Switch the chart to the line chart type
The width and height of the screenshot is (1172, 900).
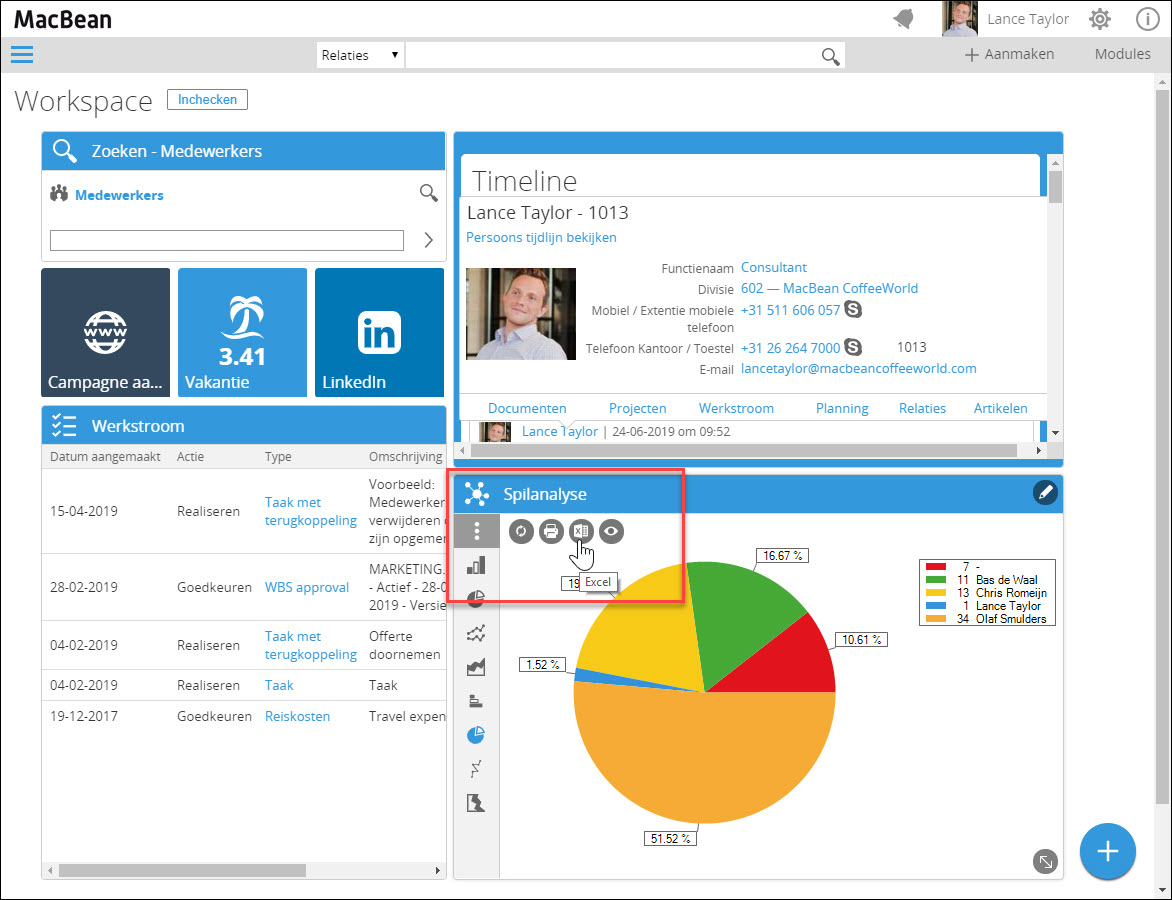coord(476,633)
